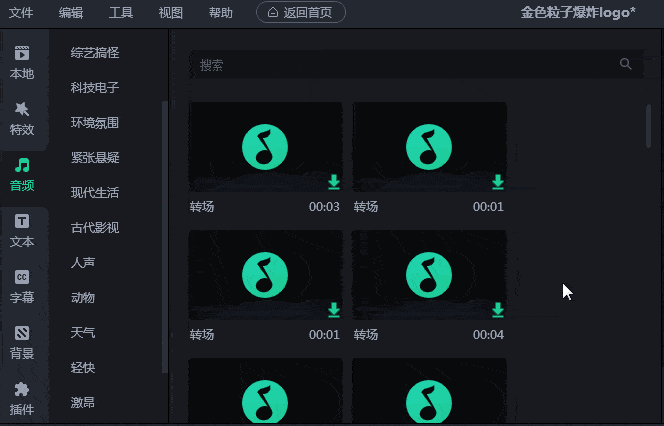Select the 环境氛围 audio category

[x=95, y=123]
